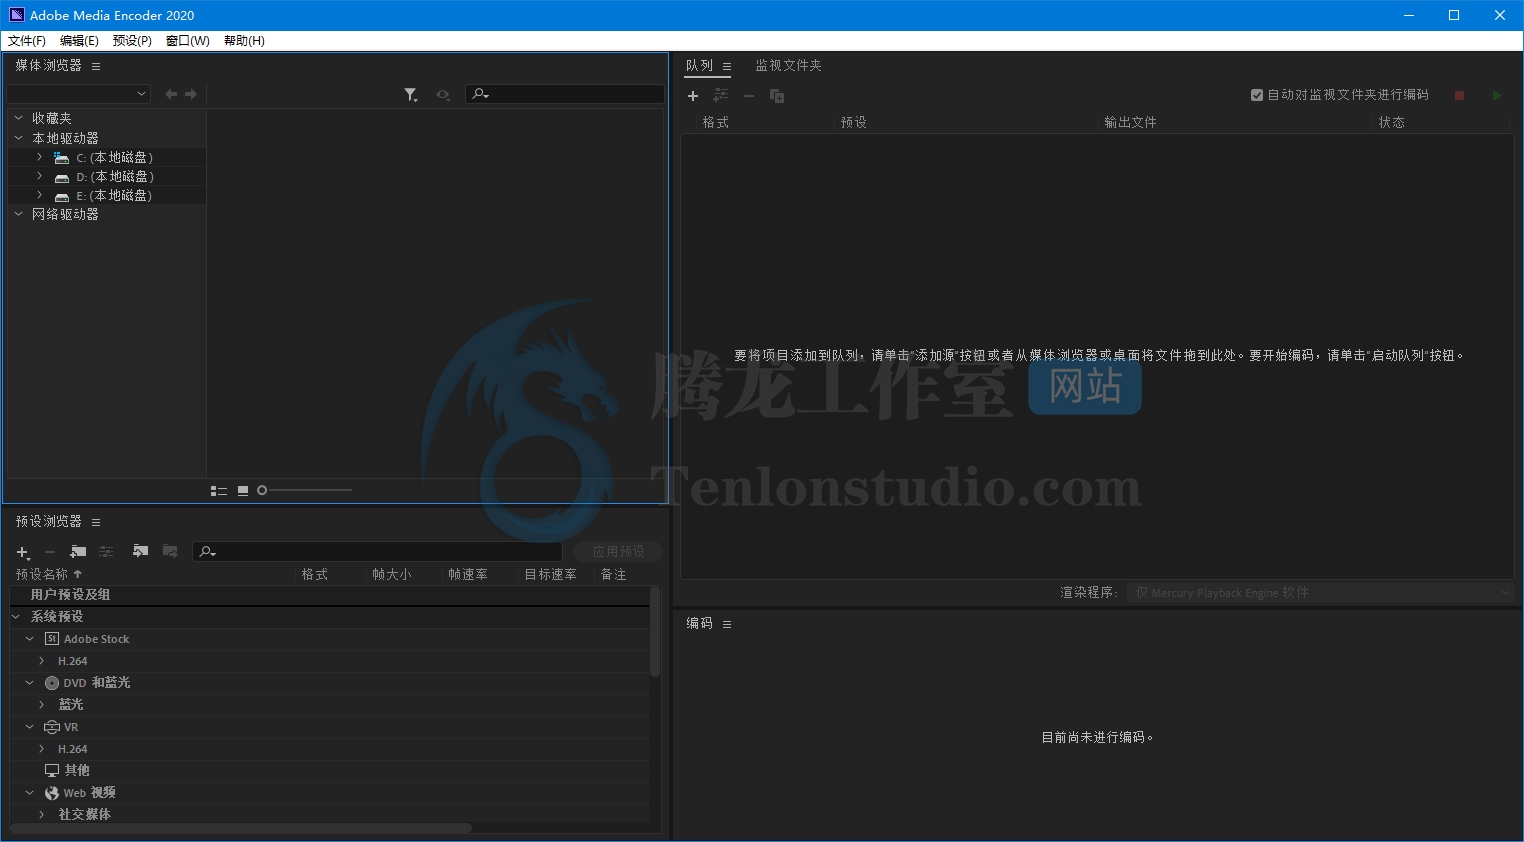Click the 应用预设 apply preset button
Viewport: 1524px width, 842px height.
(618, 552)
